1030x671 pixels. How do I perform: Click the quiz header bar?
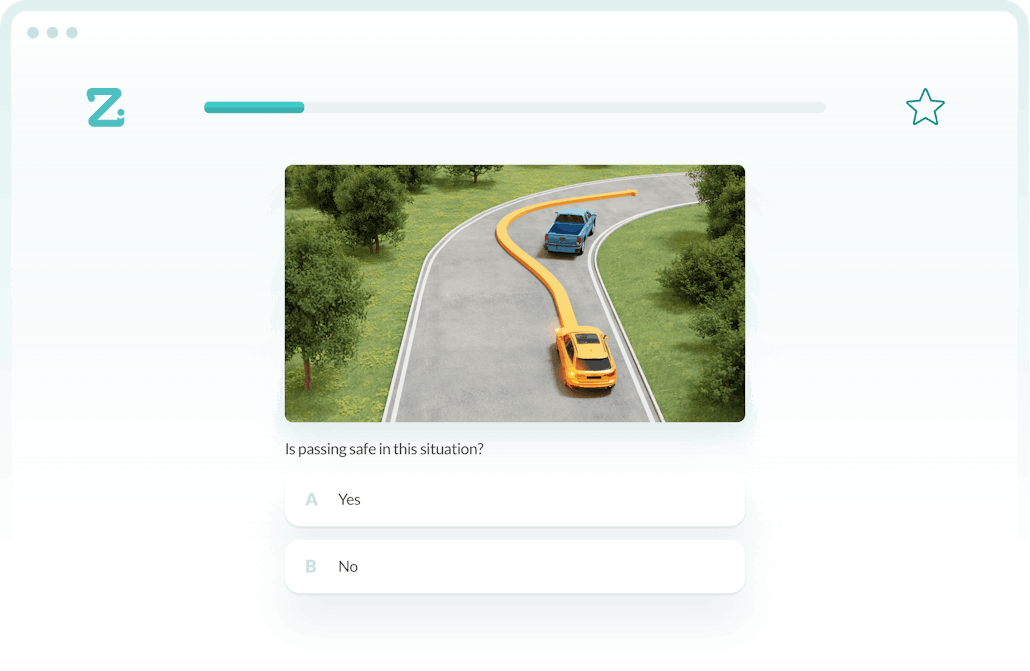click(x=515, y=107)
